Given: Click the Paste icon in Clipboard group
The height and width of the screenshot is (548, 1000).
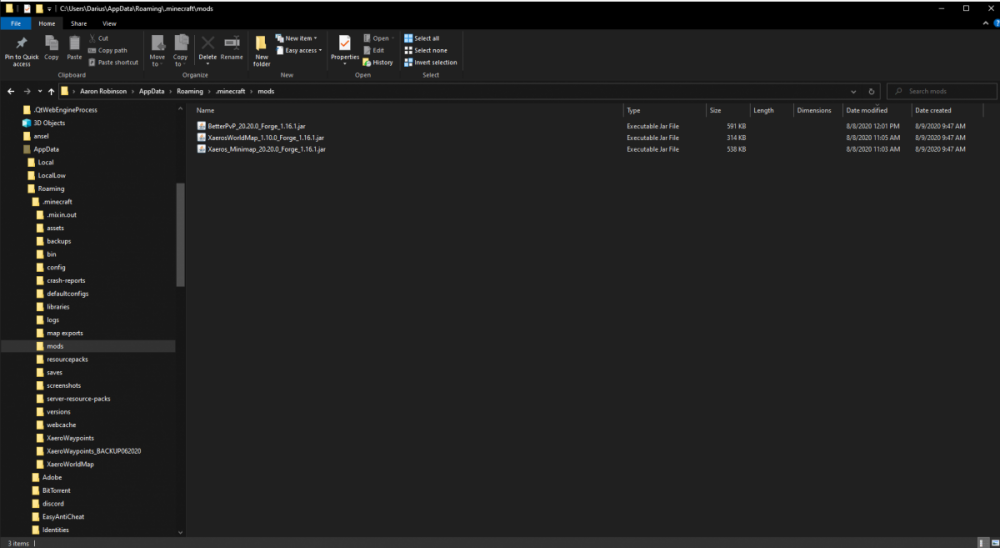Looking at the screenshot, I should pyautogui.click(x=74, y=46).
